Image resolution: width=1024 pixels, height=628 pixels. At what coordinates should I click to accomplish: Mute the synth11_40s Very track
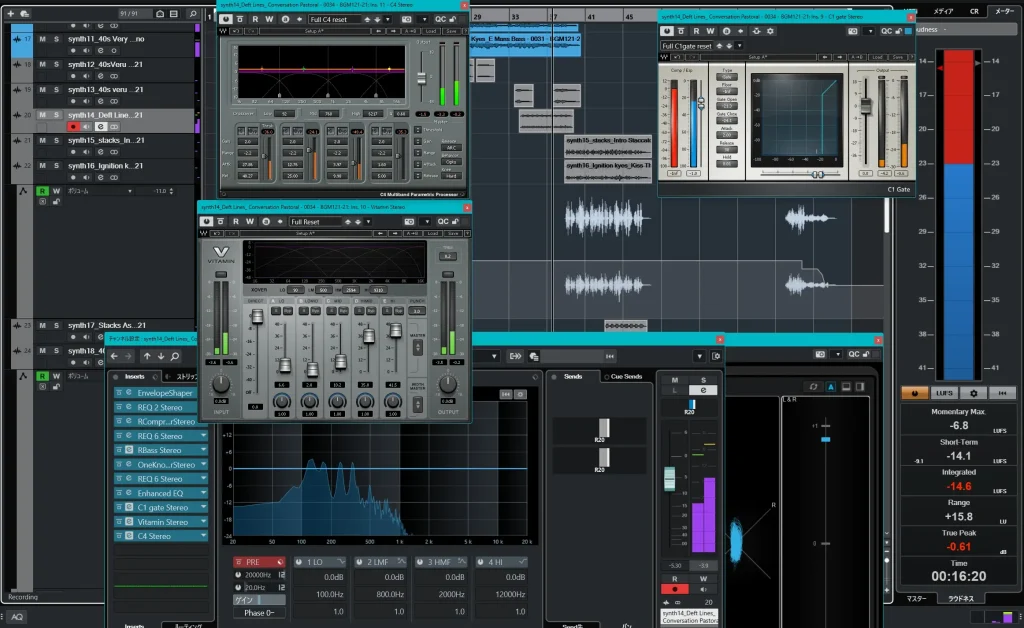(43, 38)
